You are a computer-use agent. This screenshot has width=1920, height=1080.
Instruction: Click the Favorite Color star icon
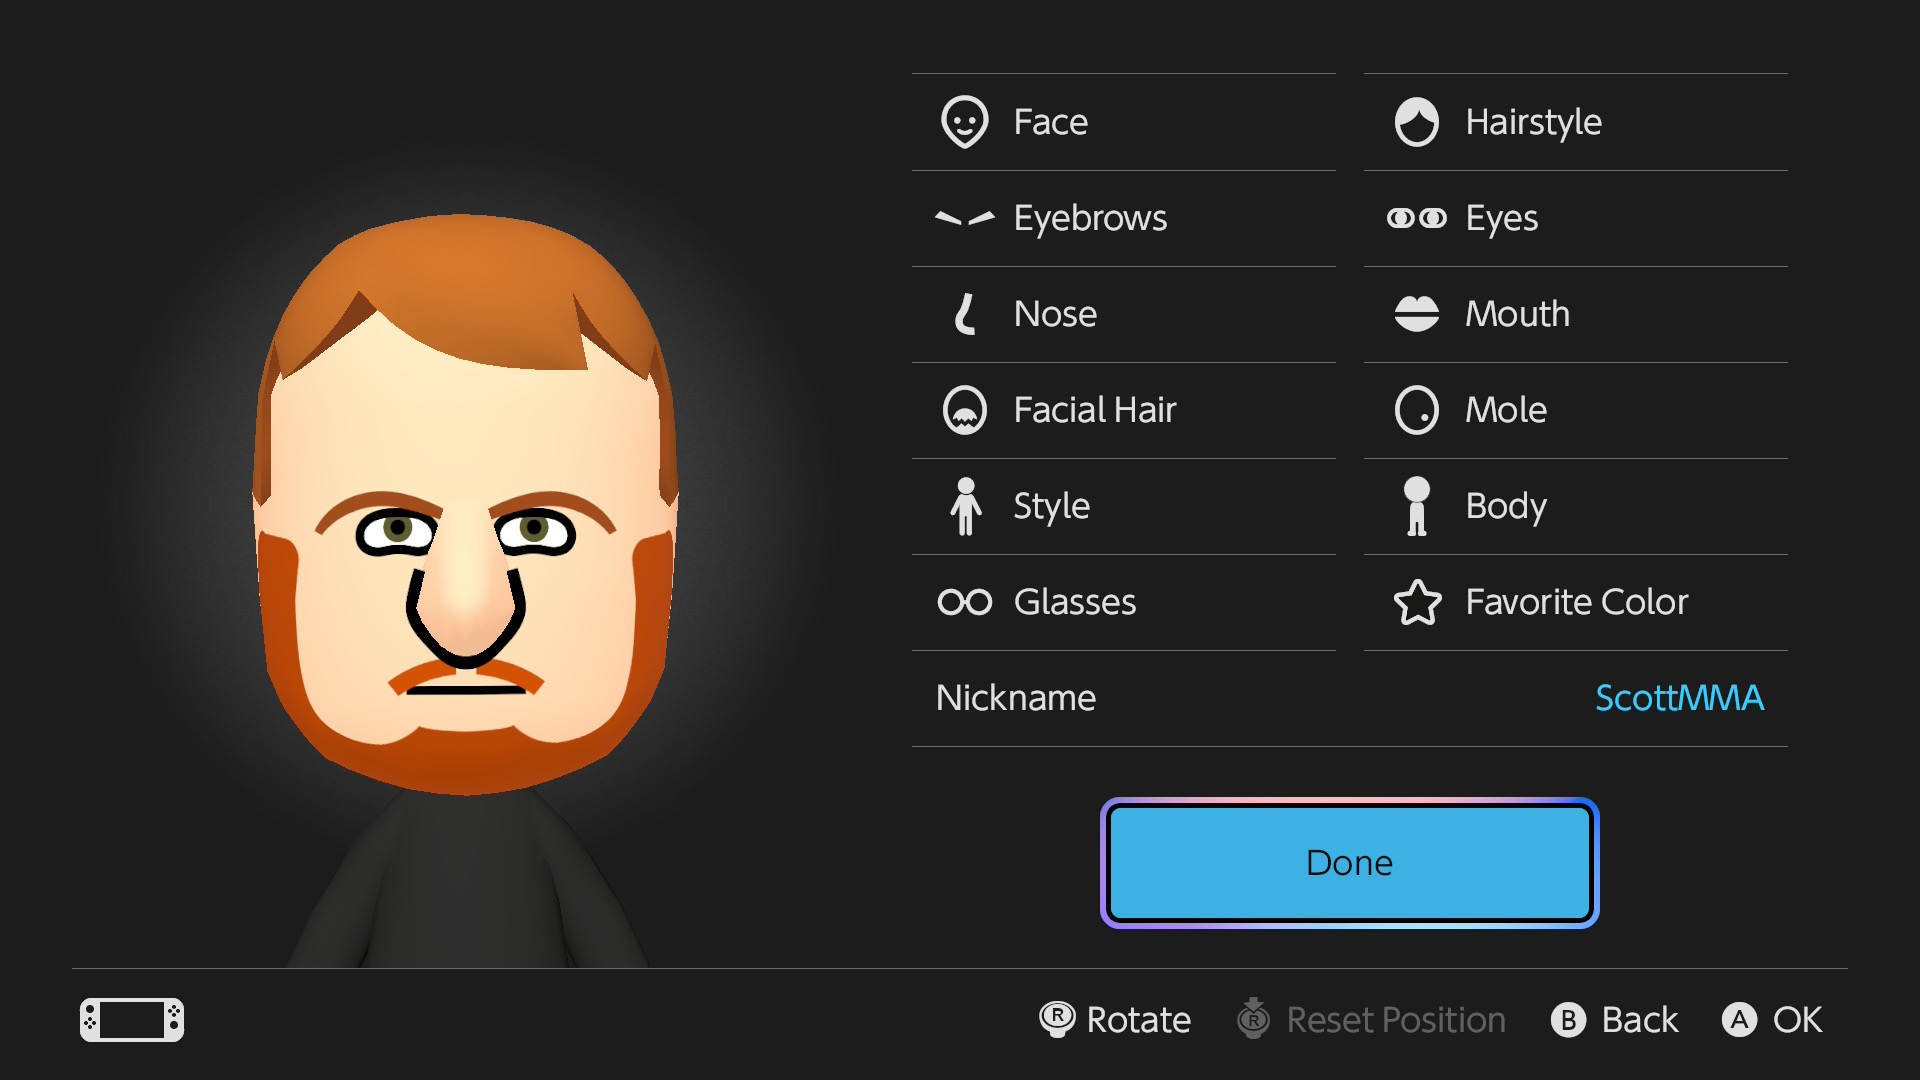tap(1417, 602)
